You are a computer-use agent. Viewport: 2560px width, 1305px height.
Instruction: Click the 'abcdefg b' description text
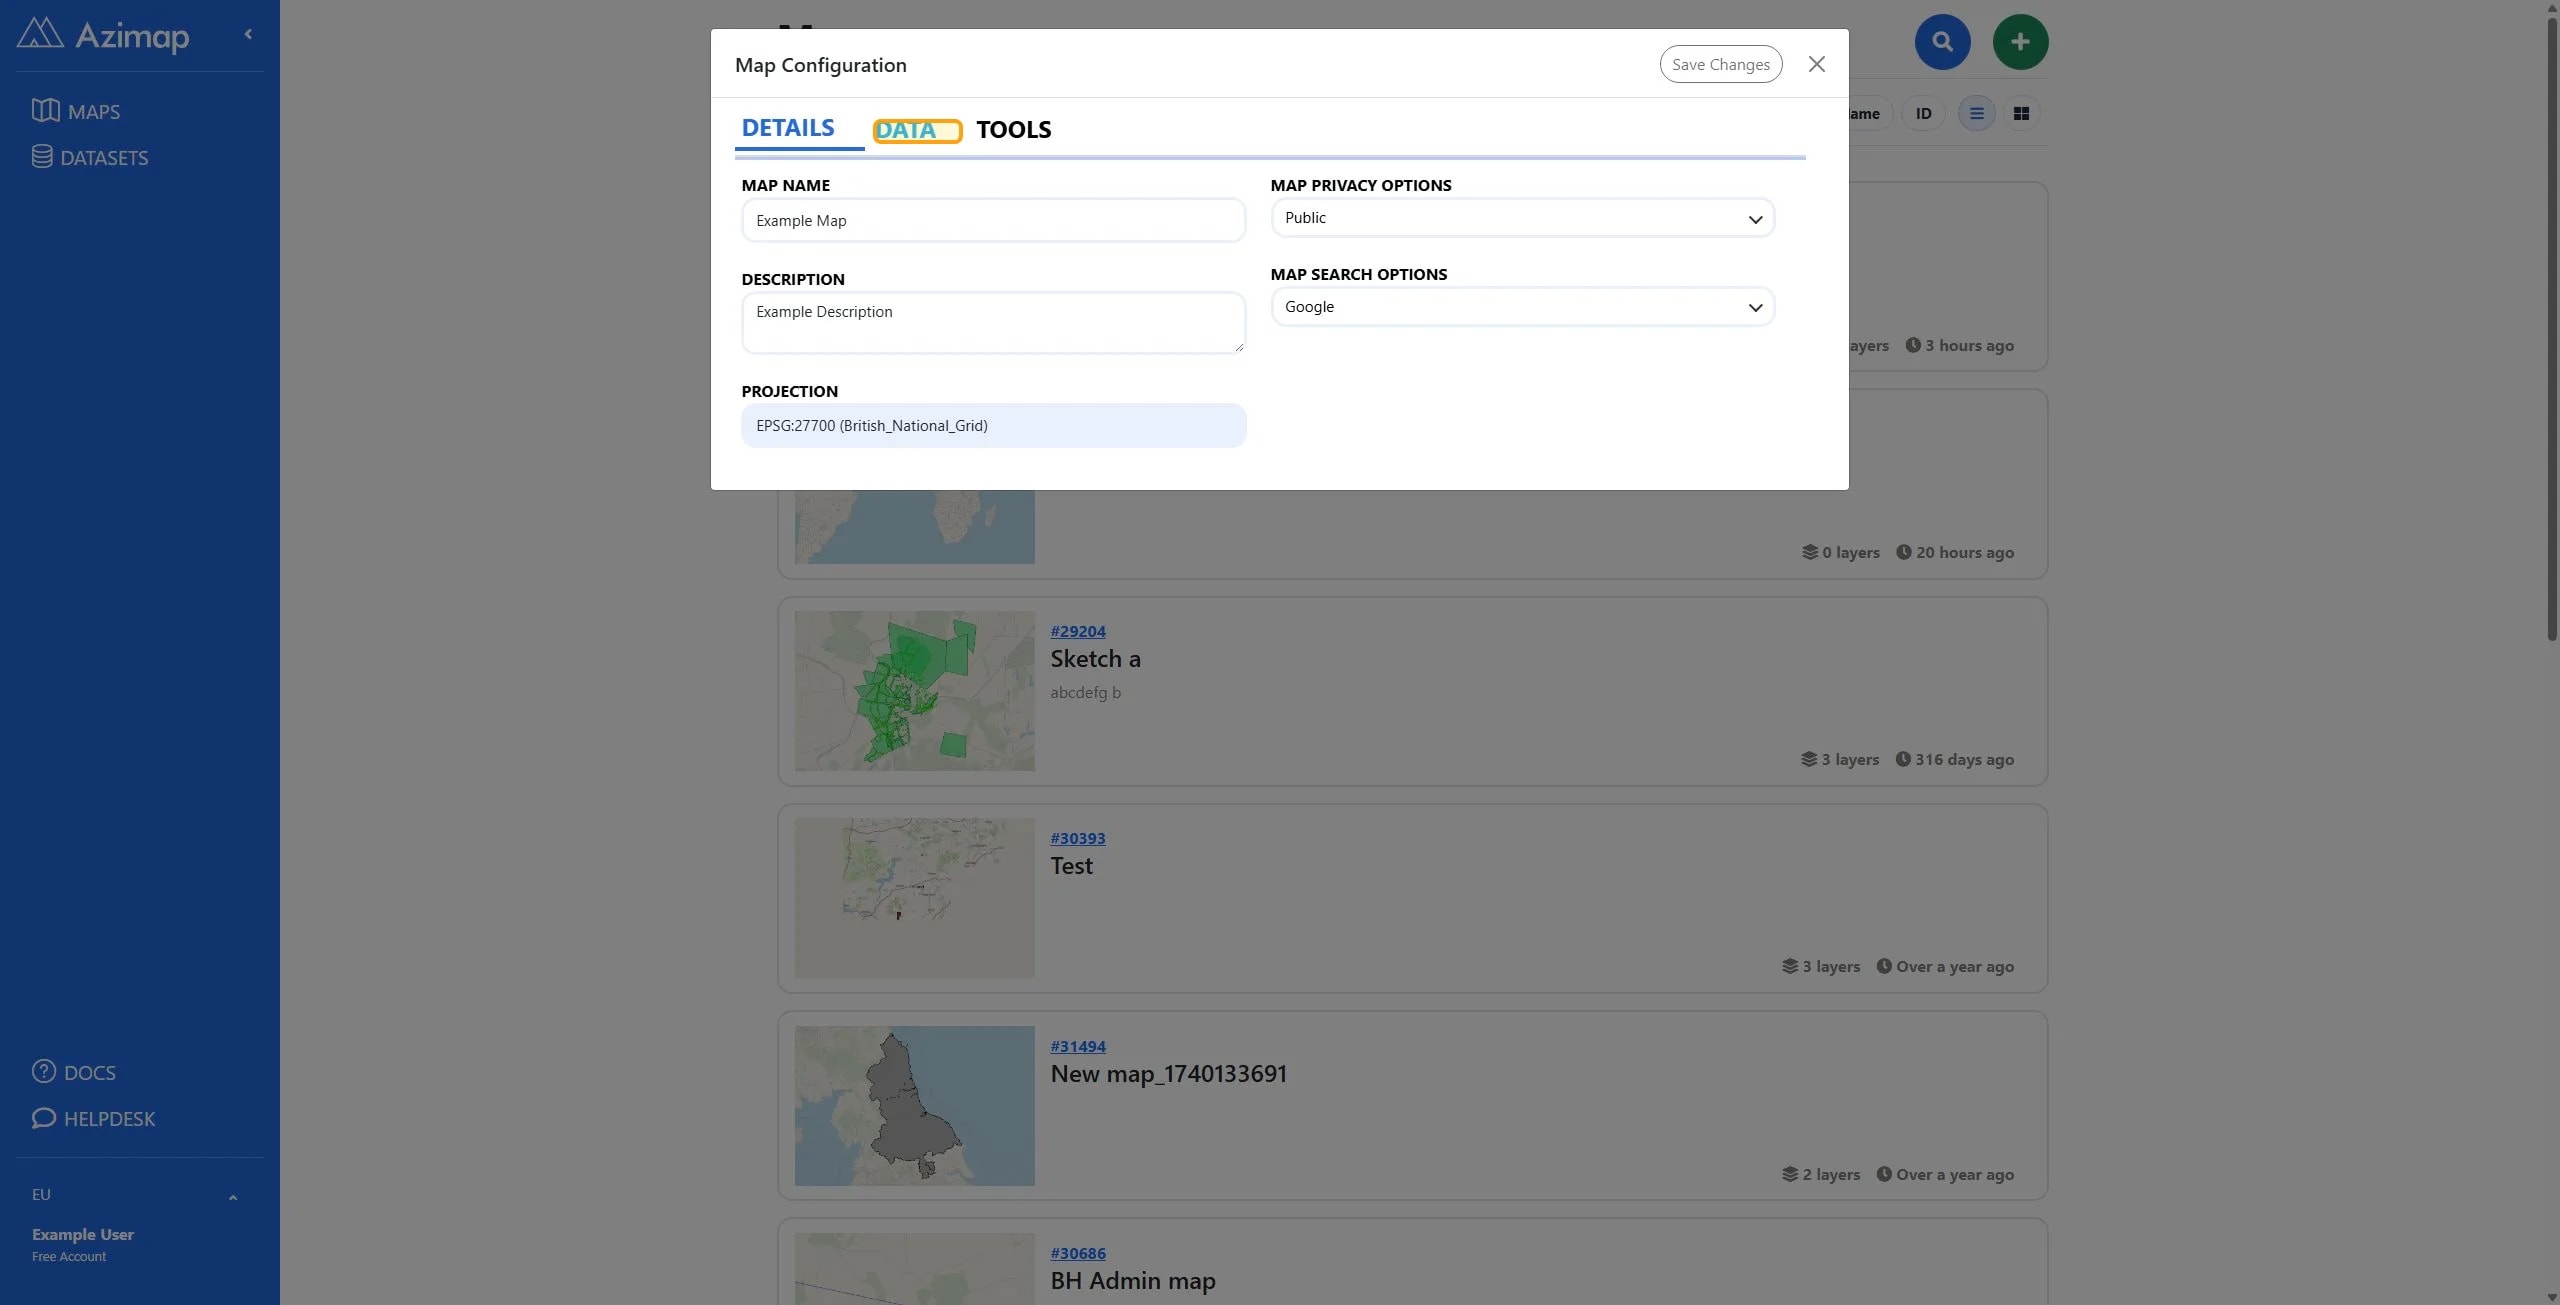click(x=1085, y=692)
